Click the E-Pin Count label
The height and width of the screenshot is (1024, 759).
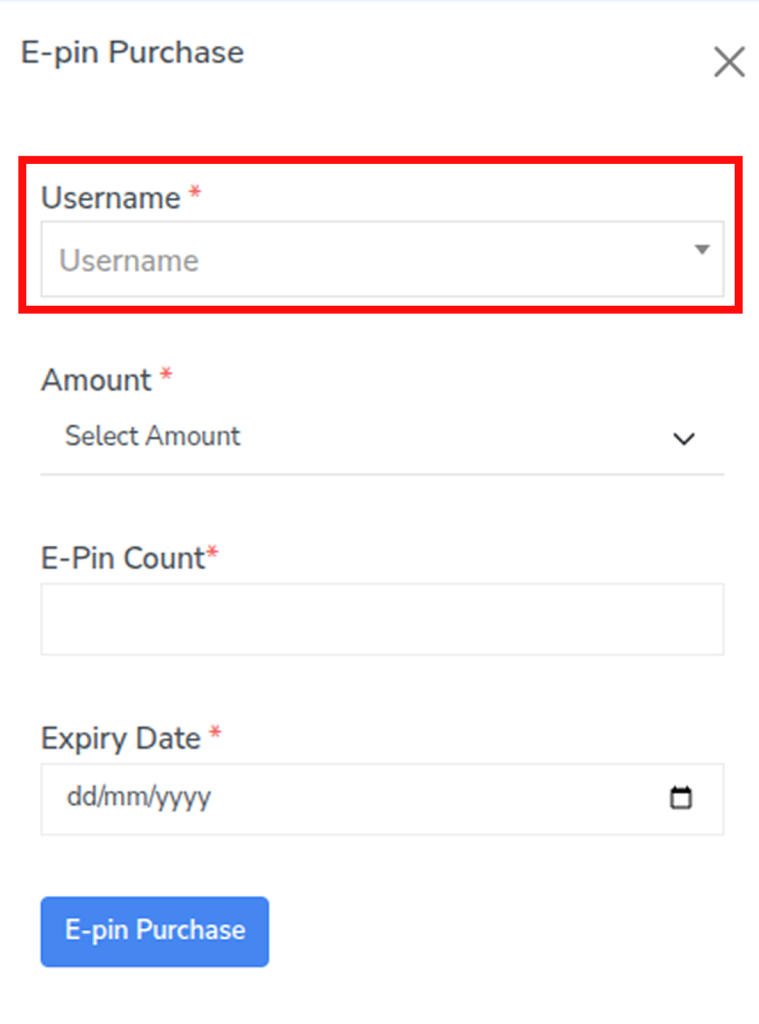pyautogui.click(x=122, y=558)
